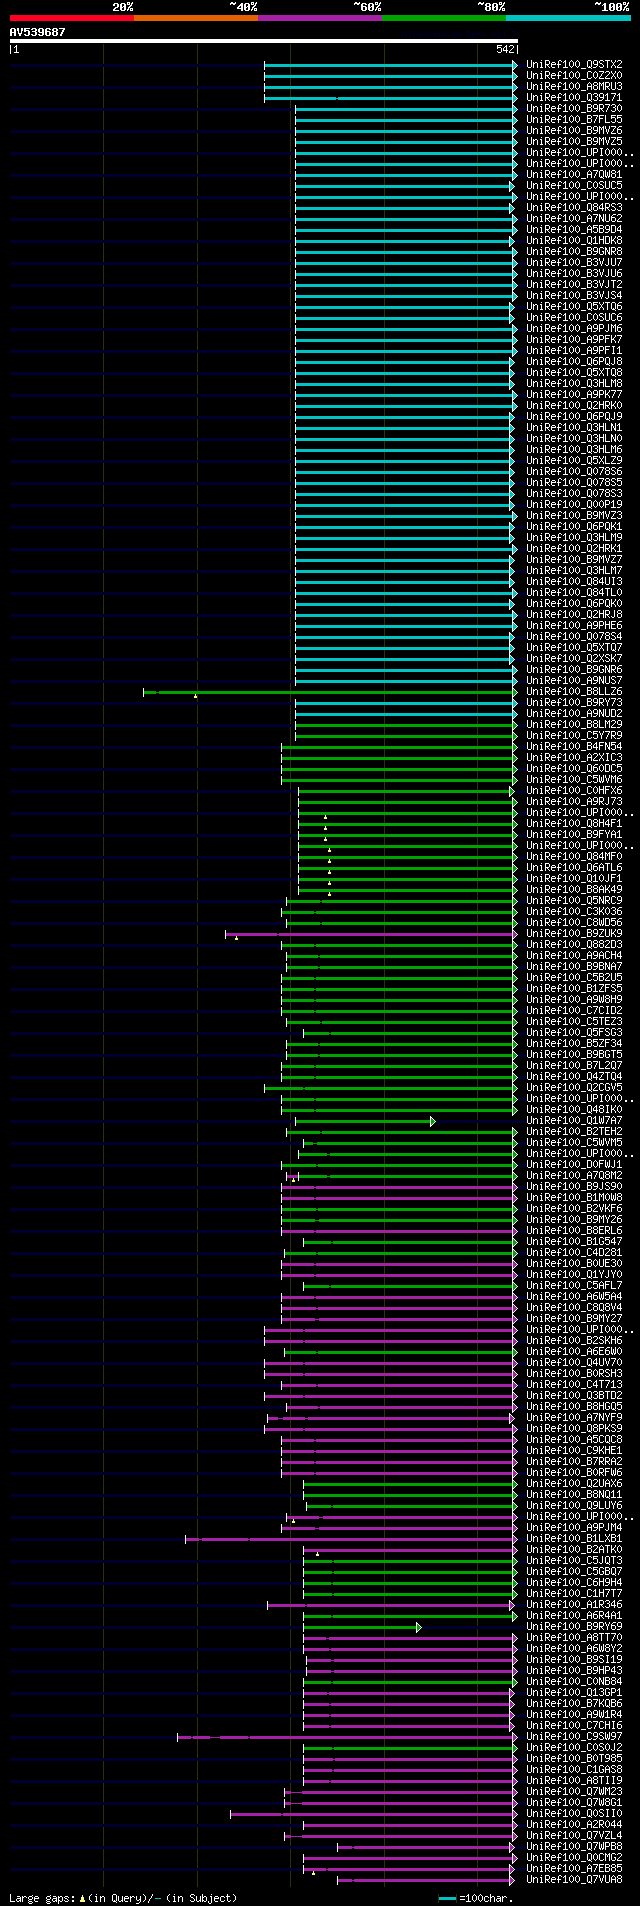The height and width of the screenshot is (1906, 640).
Task: Select hit label UniRef100_Q7VUA8
Action: pos(574,1880)
